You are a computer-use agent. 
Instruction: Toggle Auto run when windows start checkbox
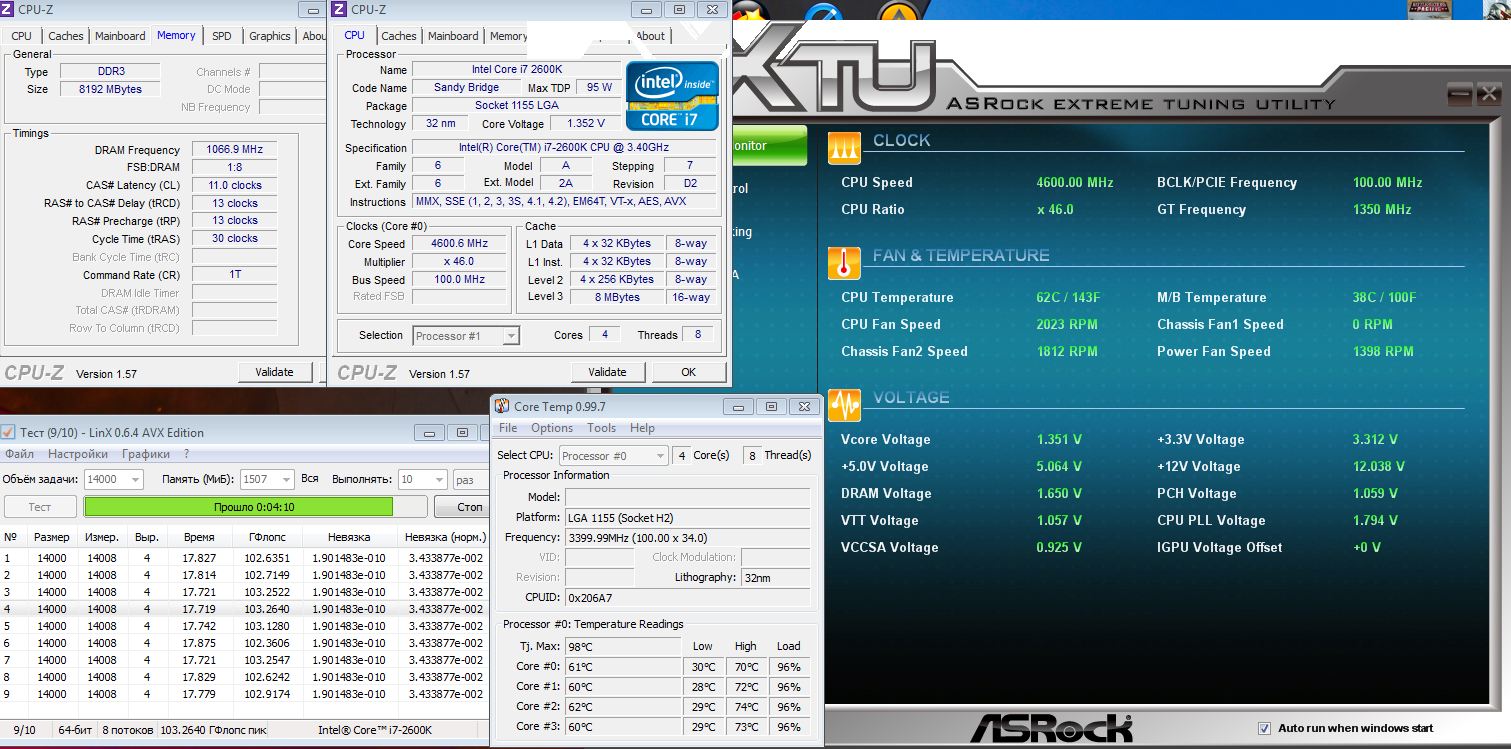coord(1264,728)
